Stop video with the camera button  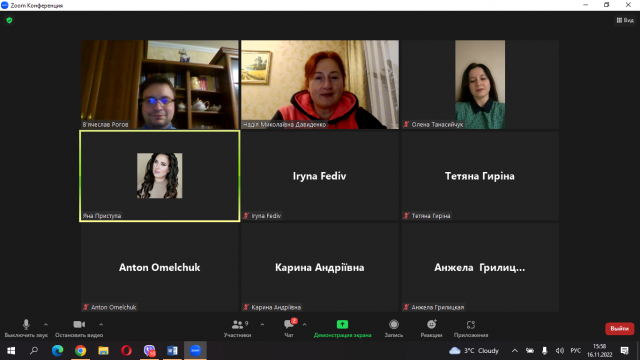coord(79,328)
